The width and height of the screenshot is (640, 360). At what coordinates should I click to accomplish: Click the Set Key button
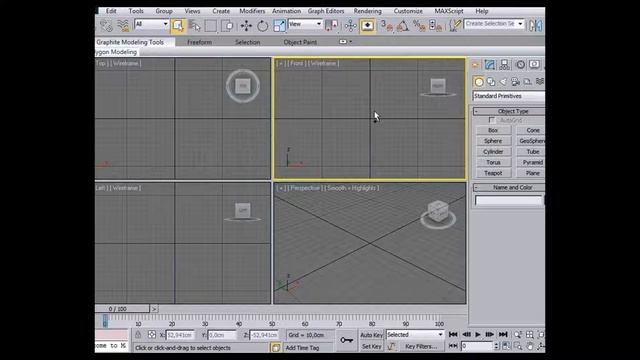(371, 347)
